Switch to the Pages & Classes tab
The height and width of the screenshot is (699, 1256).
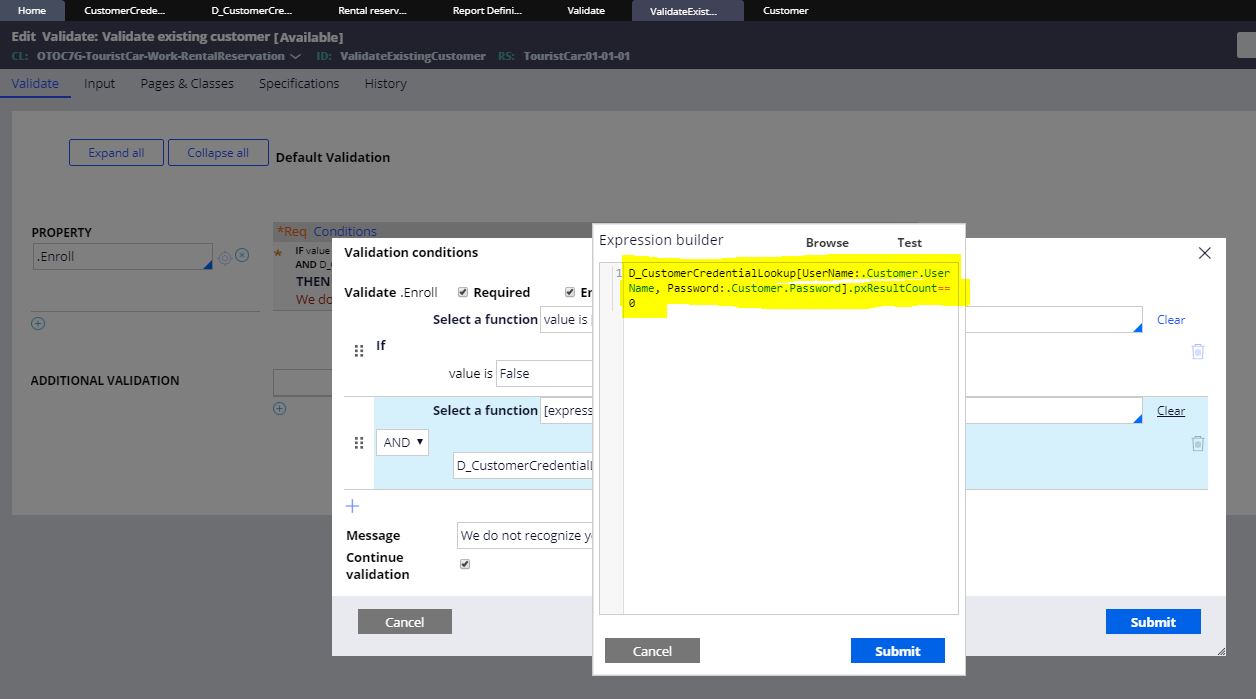coord(187,83)
